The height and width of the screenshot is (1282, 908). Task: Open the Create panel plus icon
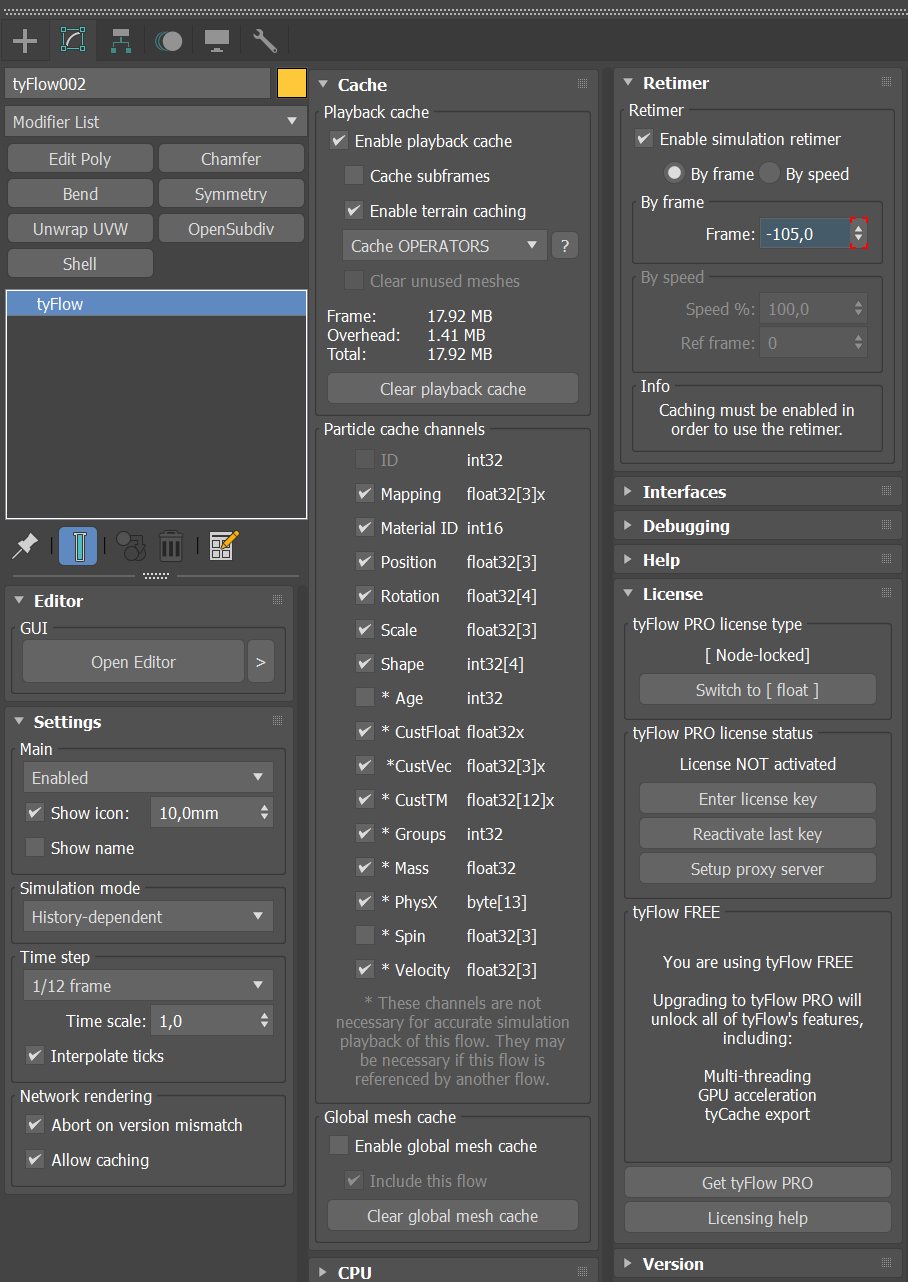point(24,41)
